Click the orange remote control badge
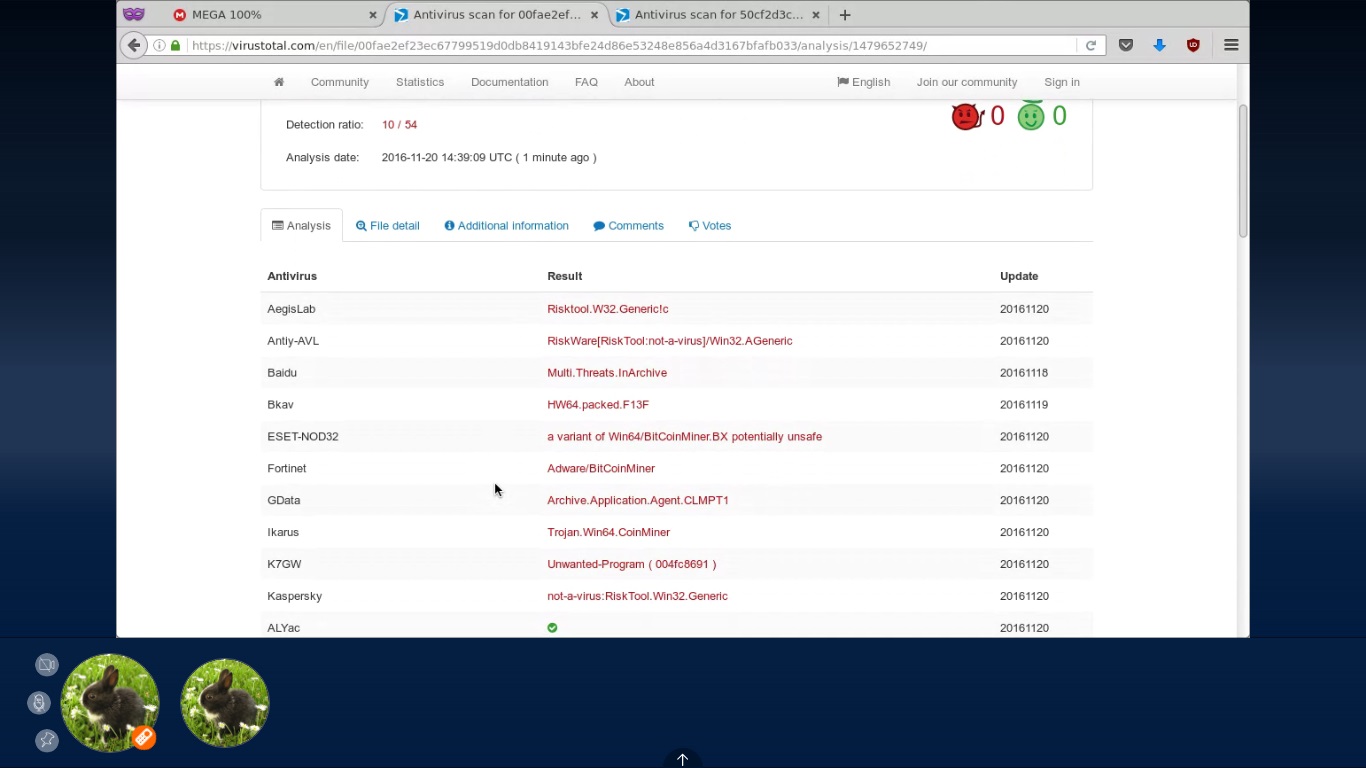Image resolution: width=1366 pixels, height=768 pixels. [144, 738]
